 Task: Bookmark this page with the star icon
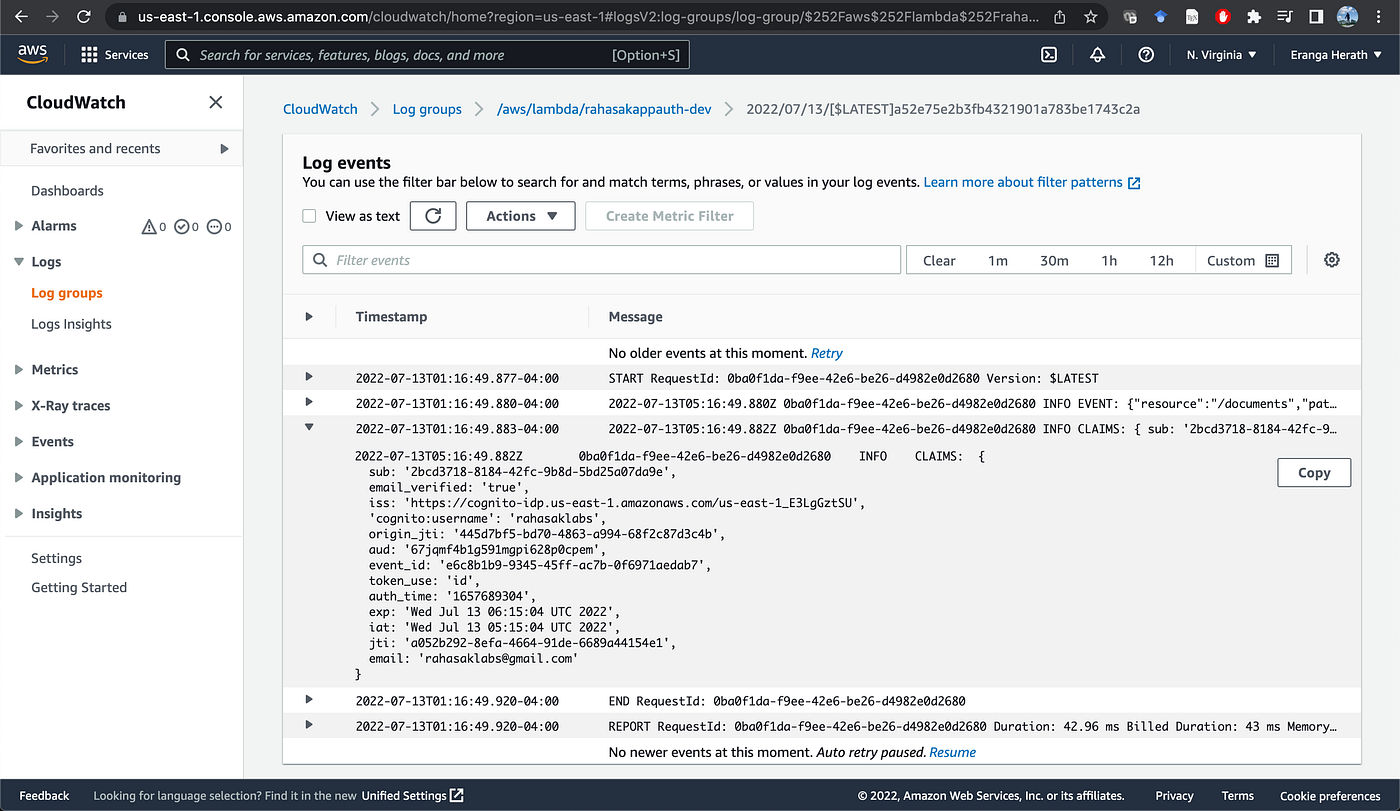pos(1090,17)
